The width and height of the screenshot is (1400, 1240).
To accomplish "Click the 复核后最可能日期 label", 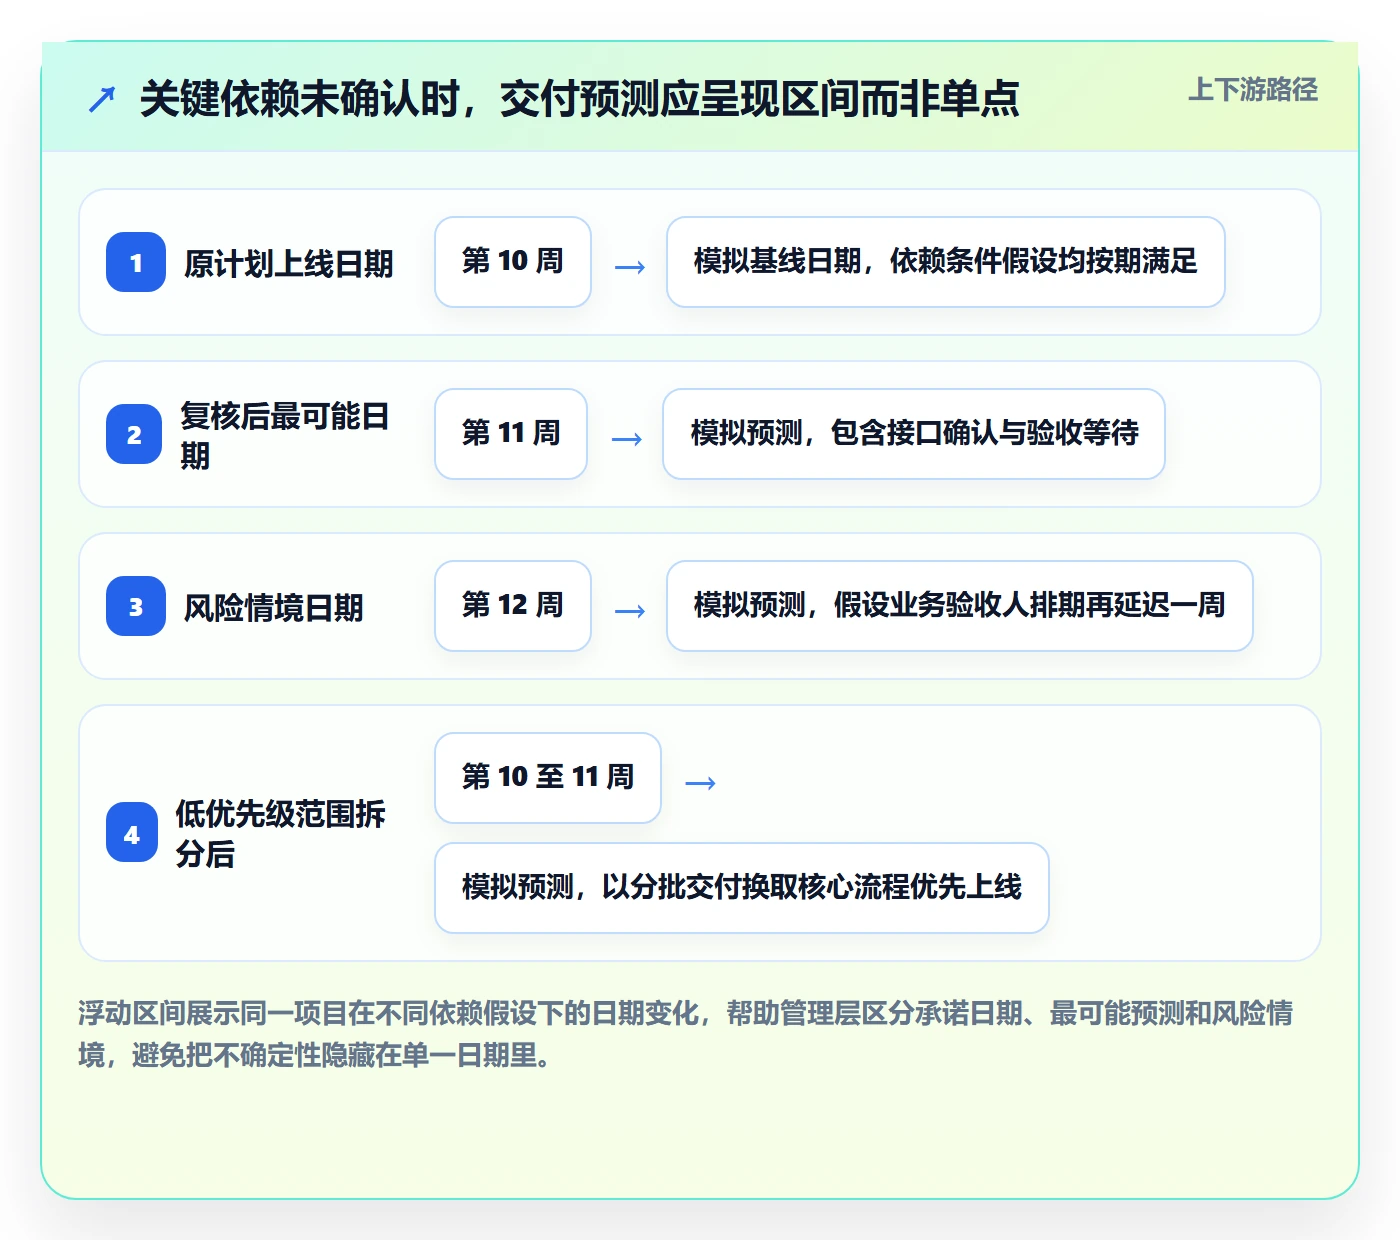I will pos(286,435).
